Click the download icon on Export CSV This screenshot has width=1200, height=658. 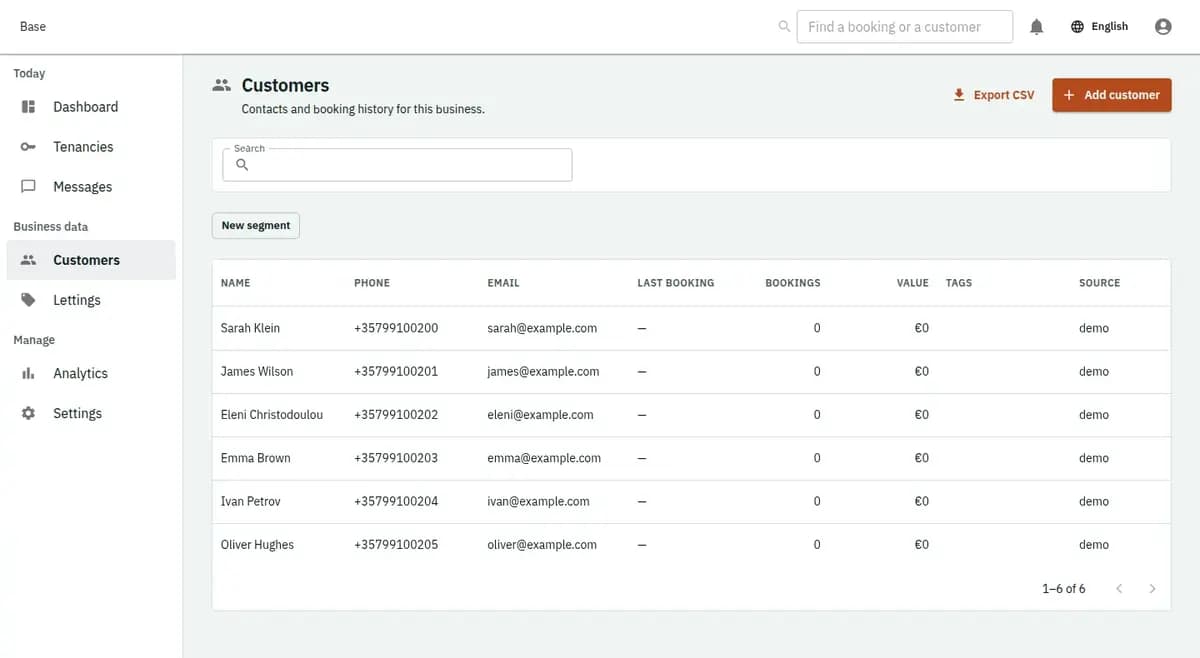pyautogui.click(x=959, y=95)
